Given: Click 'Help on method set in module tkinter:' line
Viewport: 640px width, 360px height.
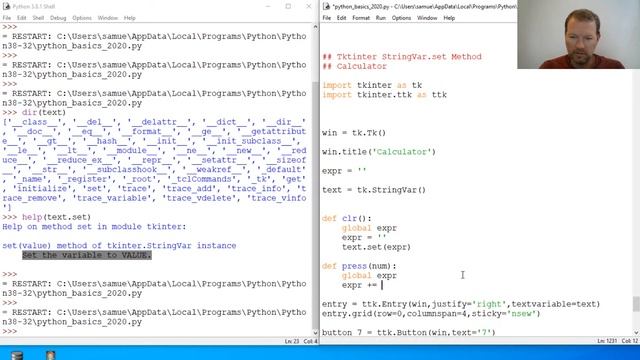Looking at the screenshot, I should pyautogui.click(x=94, y=227).
